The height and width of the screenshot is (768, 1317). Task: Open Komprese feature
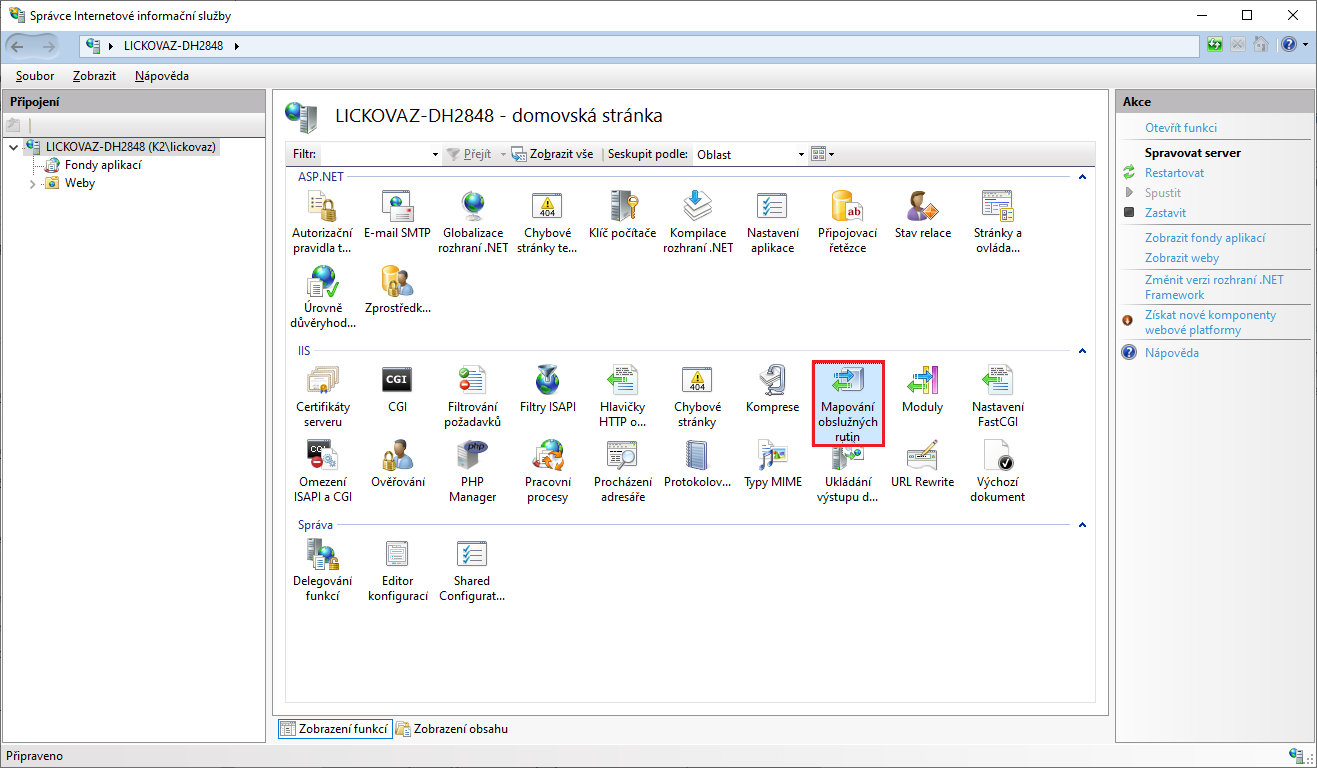[773, 389]
